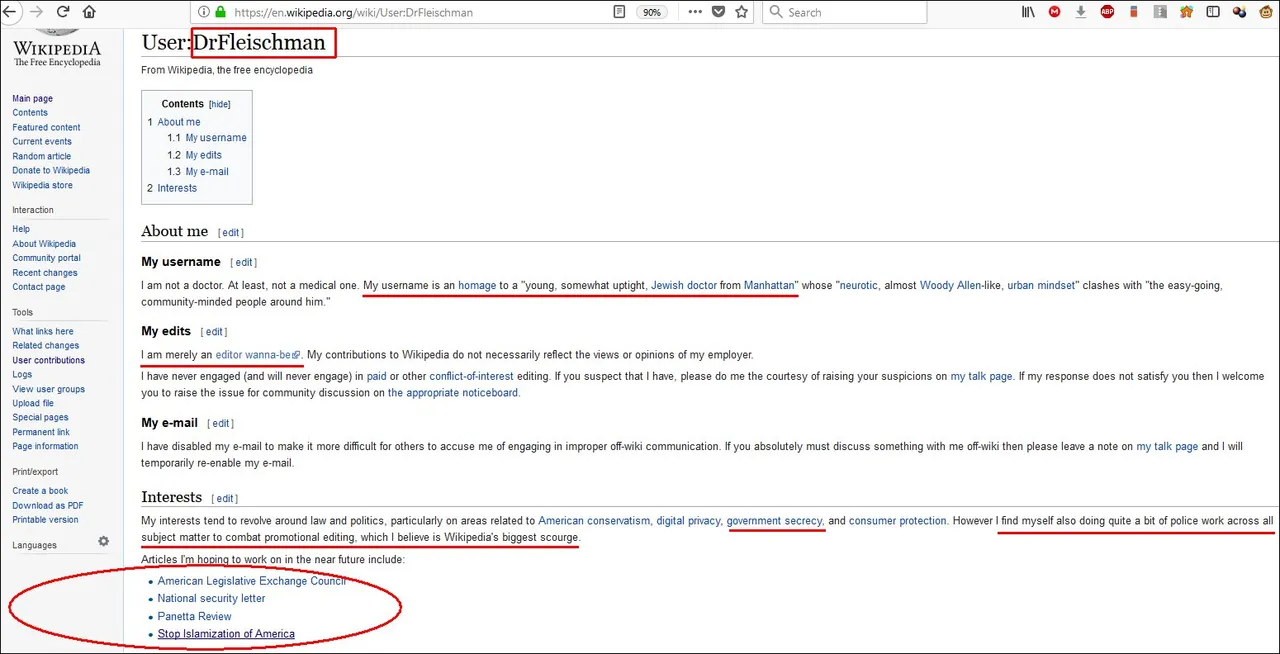Follow the 'homage' link
This screenshot has width=1280, height=654.
[x=477, y=285]
